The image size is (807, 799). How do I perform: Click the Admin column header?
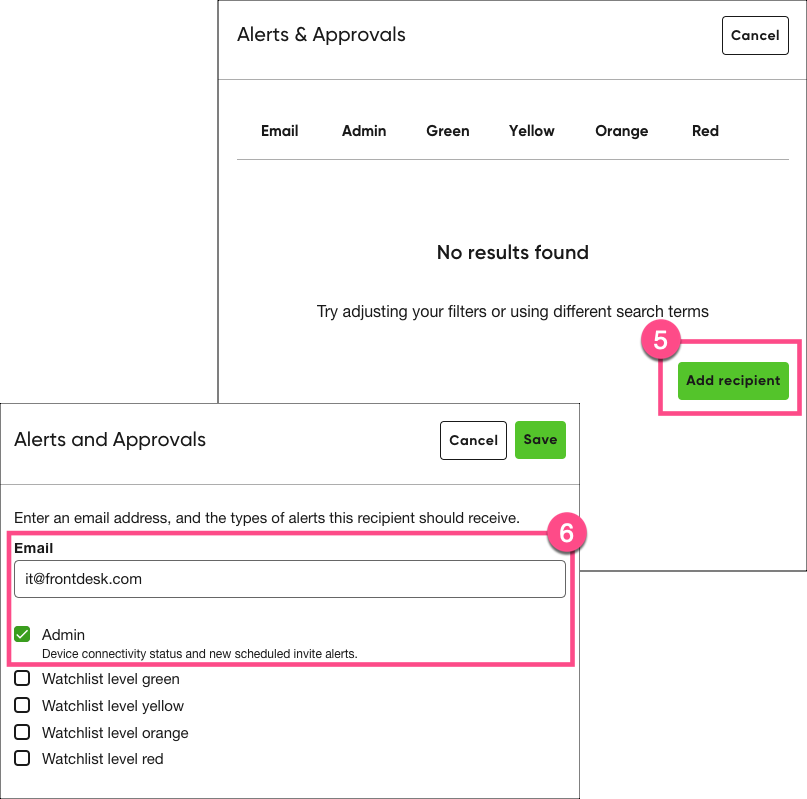[x=364, y=131]
